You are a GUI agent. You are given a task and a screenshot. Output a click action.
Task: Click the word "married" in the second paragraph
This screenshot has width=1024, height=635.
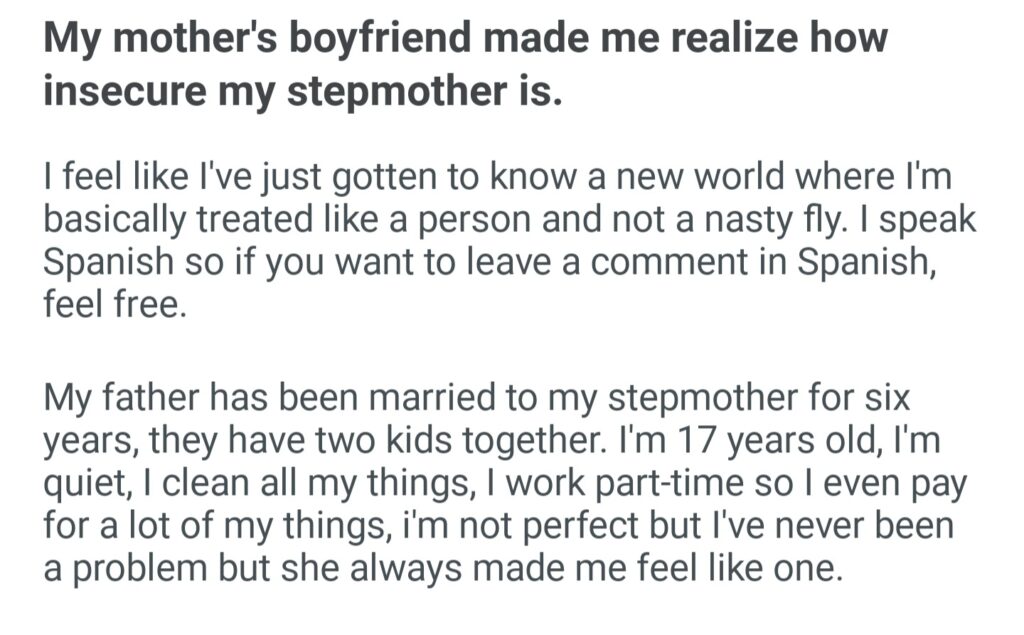click(427, 398)
